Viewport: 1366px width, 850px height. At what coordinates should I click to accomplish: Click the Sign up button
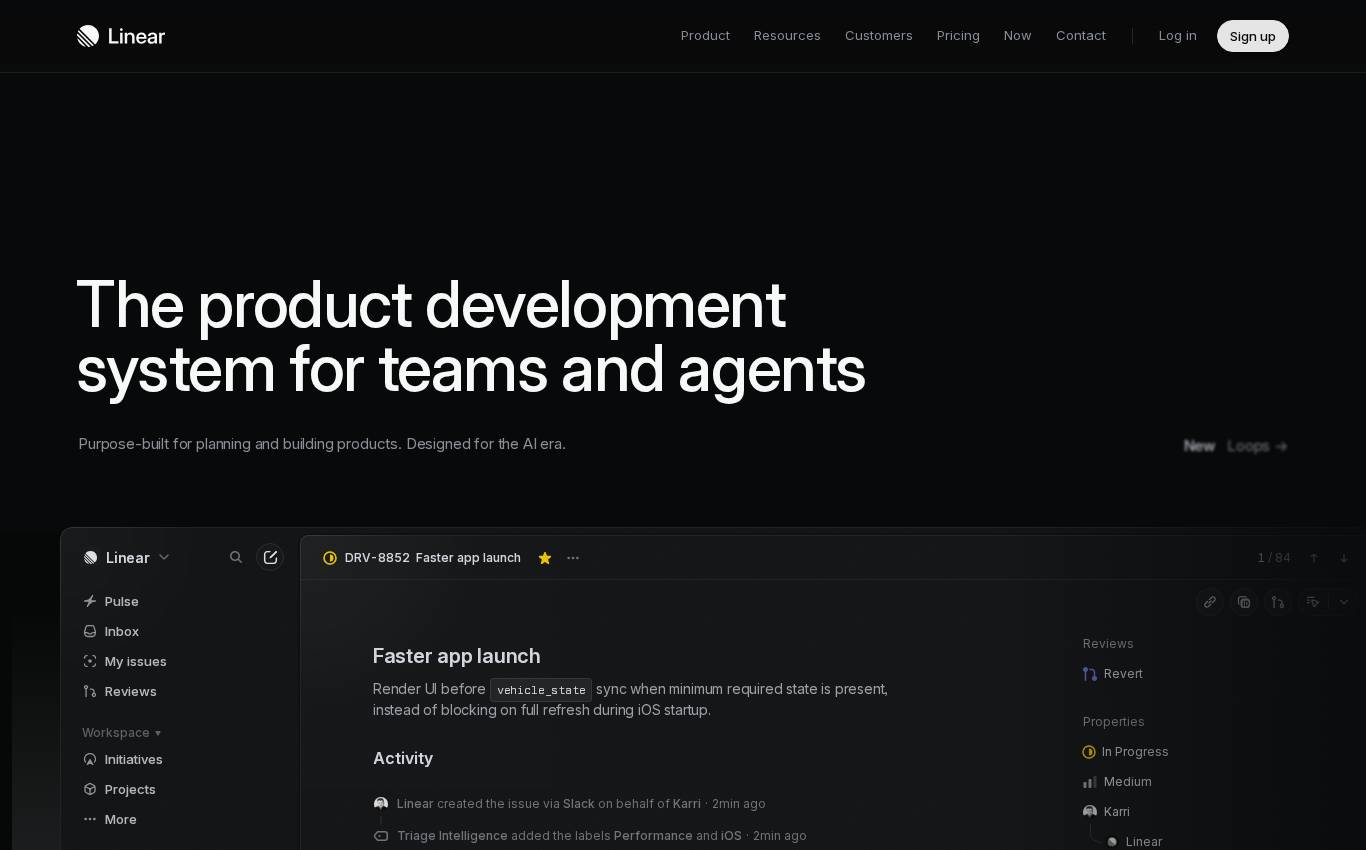tap(1253, 36)
